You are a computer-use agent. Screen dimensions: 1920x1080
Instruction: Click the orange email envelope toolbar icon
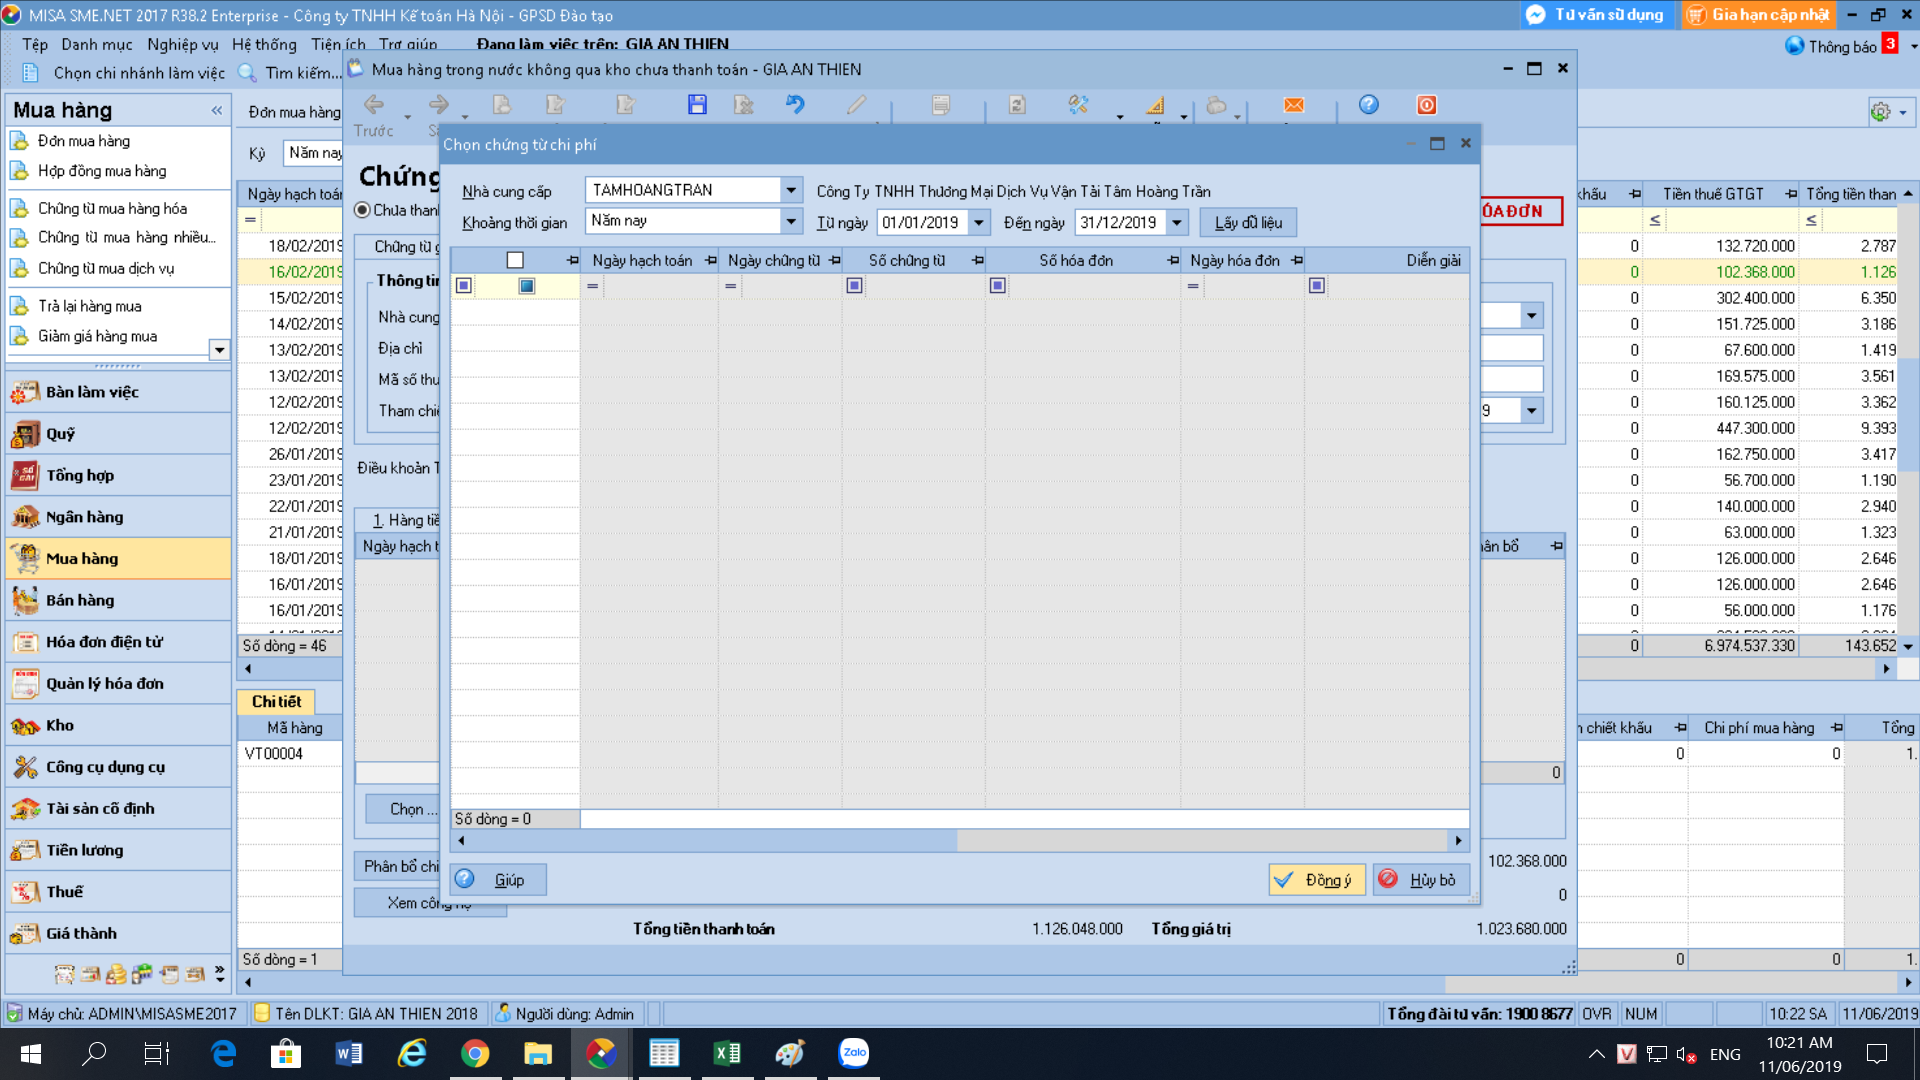tap(1293, 105)
